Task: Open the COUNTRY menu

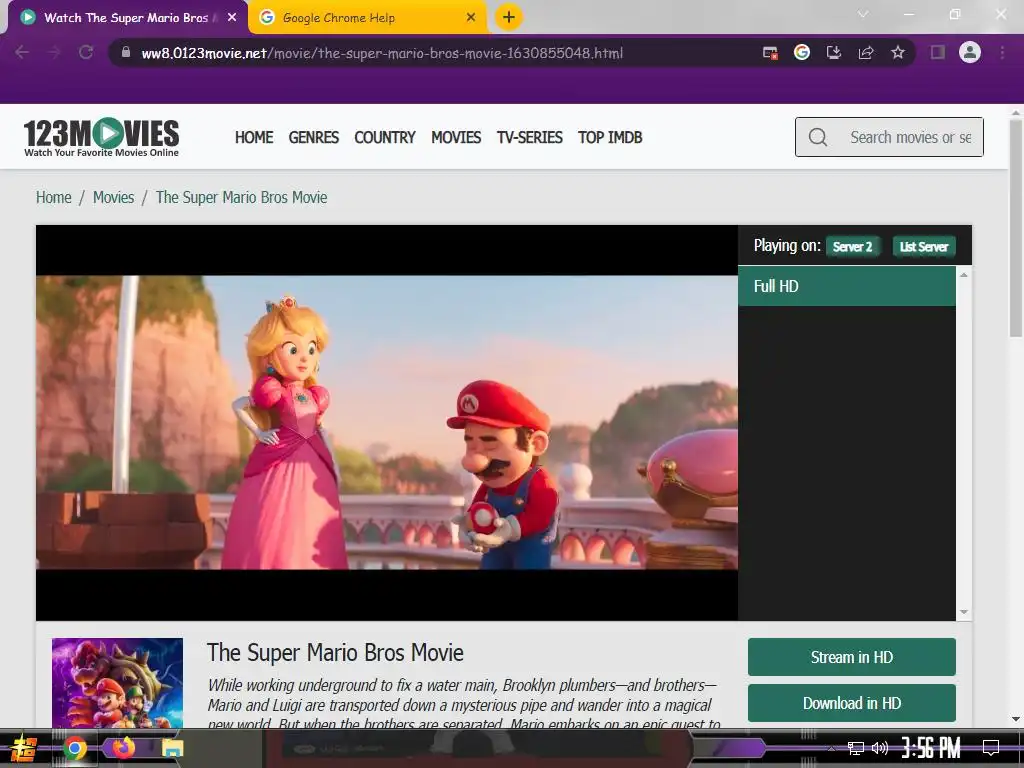Action: (385, 137)
